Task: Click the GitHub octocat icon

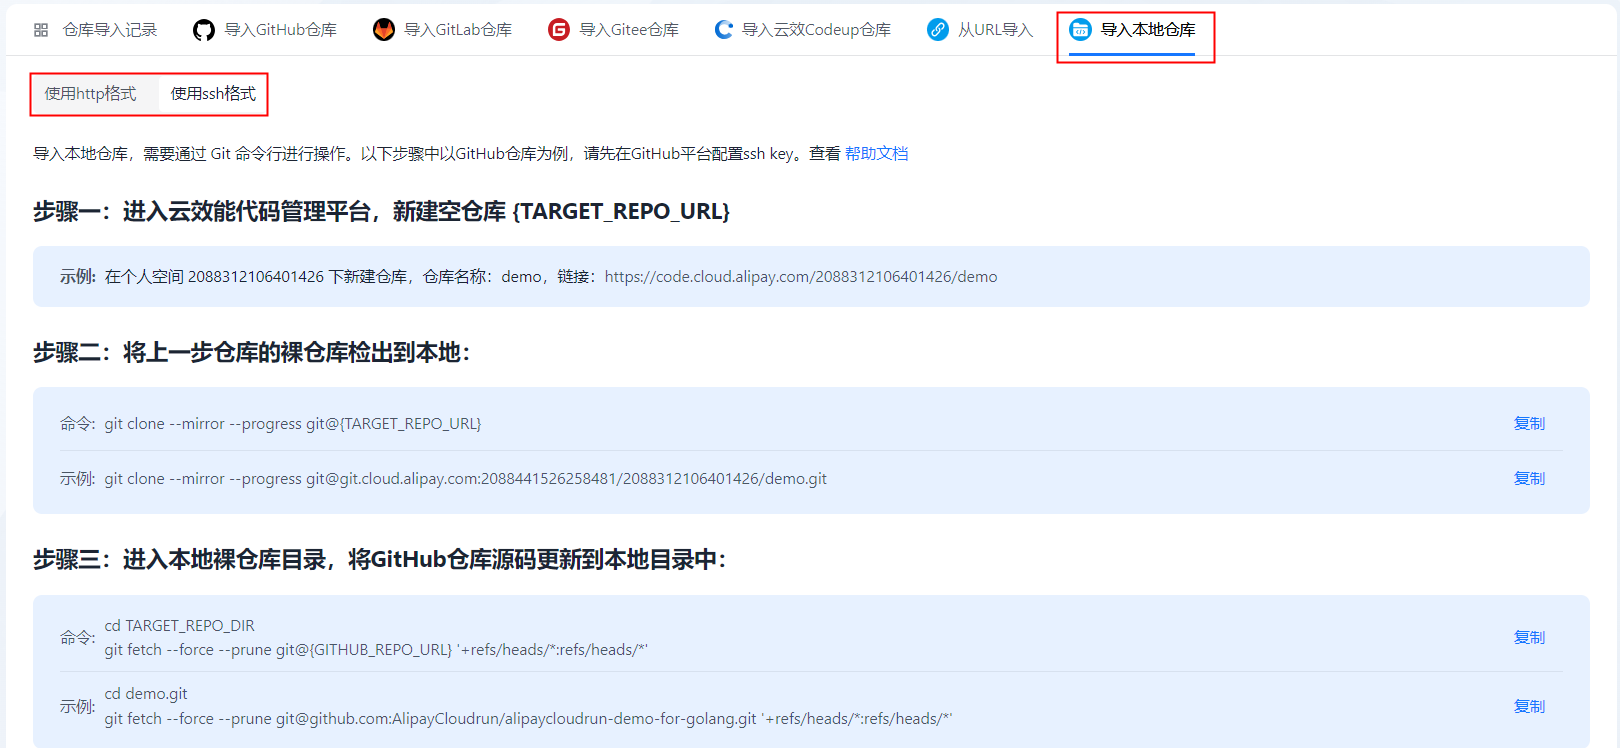Action: pos(204,30)
